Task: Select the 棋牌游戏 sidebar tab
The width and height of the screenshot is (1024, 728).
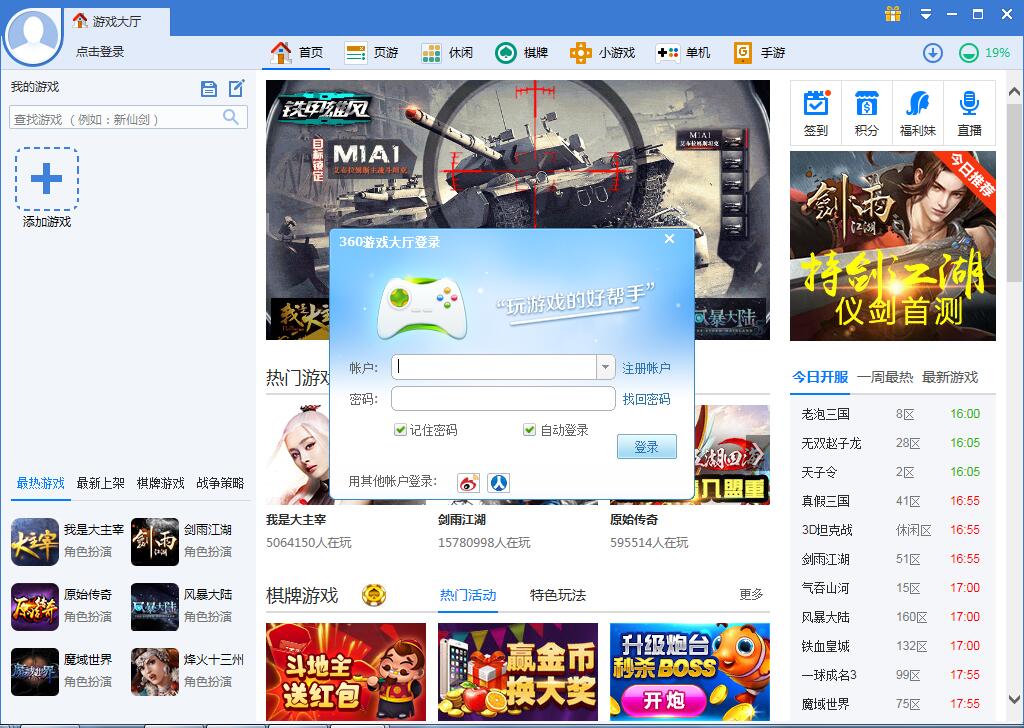Action: [x=161, y=483]
